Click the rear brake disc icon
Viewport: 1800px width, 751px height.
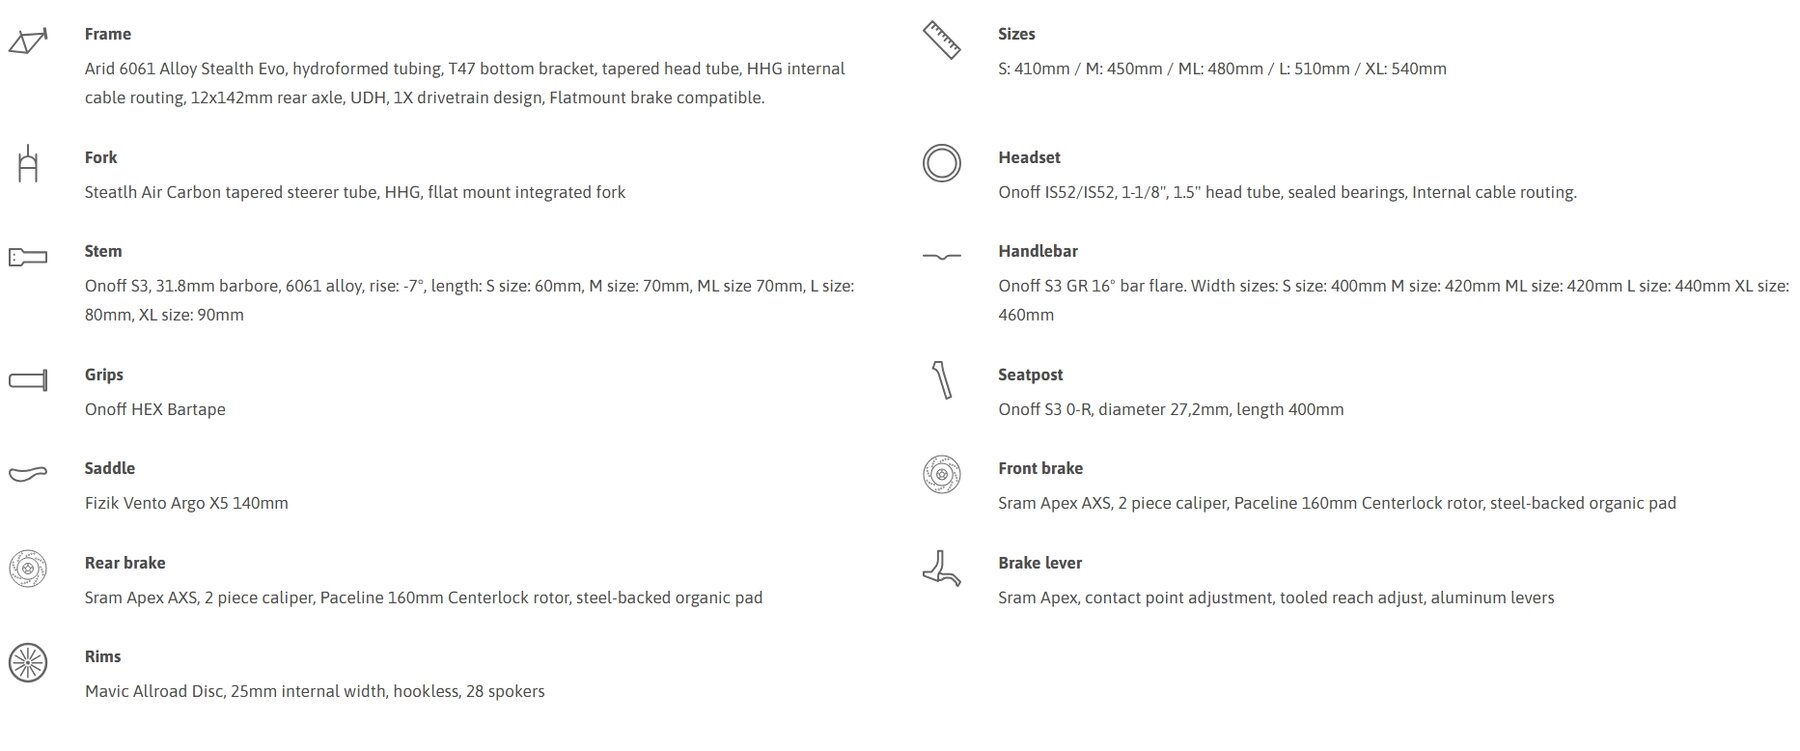[x=28, y=568]
